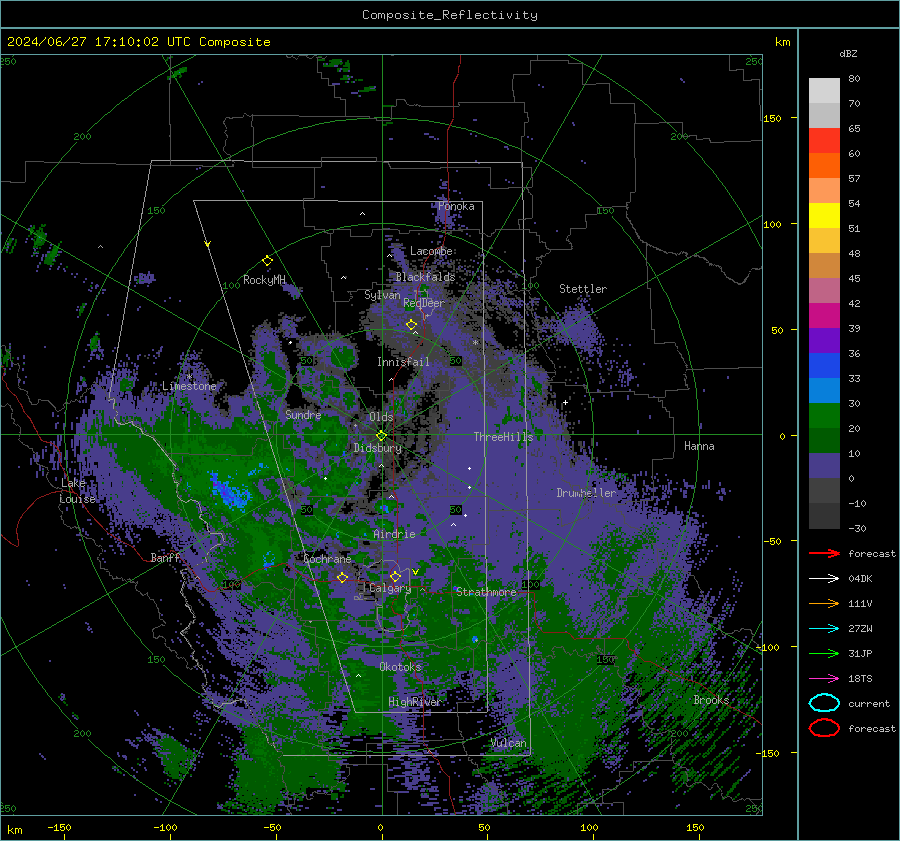
Task: Click the Banff town label
Action: [165, 557]
